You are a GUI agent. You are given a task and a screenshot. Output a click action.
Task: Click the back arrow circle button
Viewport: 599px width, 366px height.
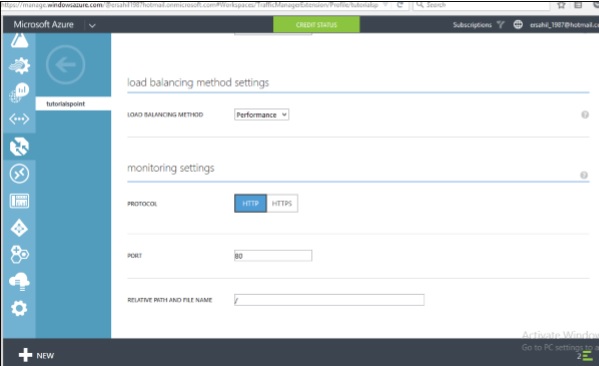[65, 65]
